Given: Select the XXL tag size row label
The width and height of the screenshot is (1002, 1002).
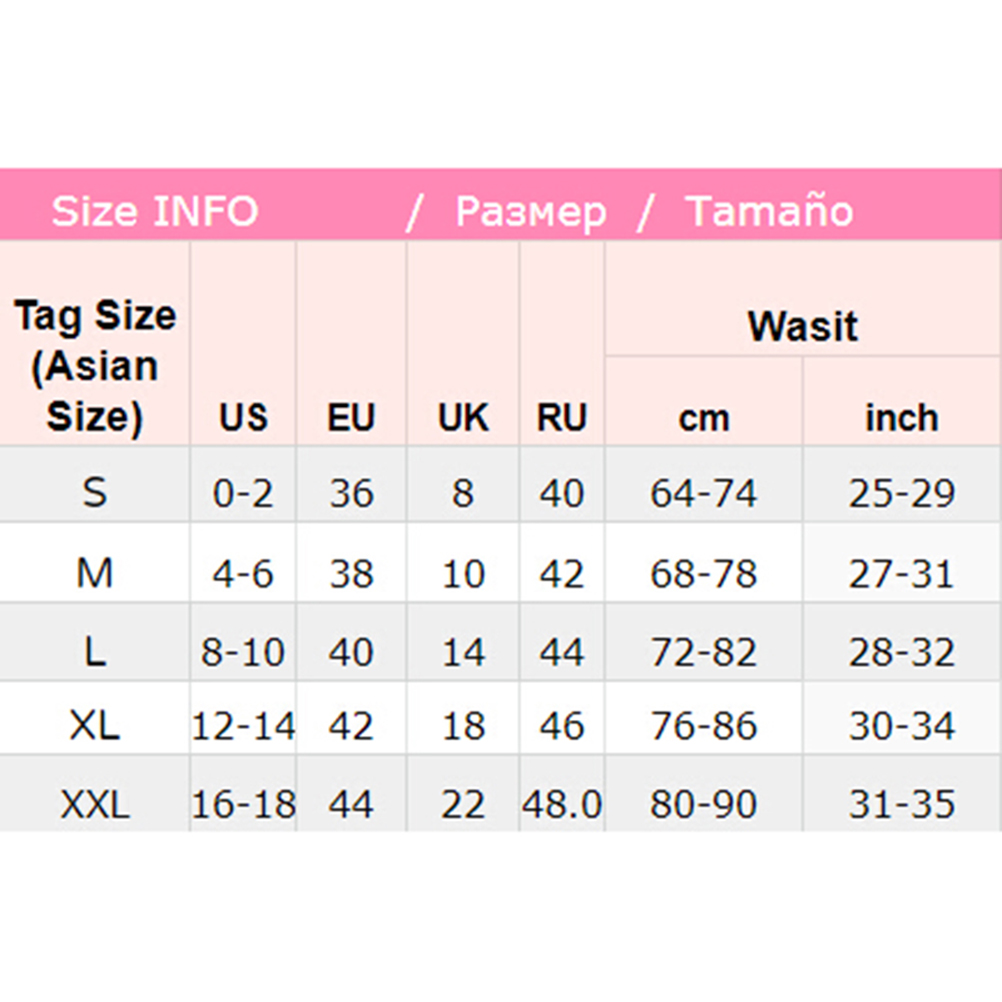Looking at the screenshot, I should click(x=95, y=804).
